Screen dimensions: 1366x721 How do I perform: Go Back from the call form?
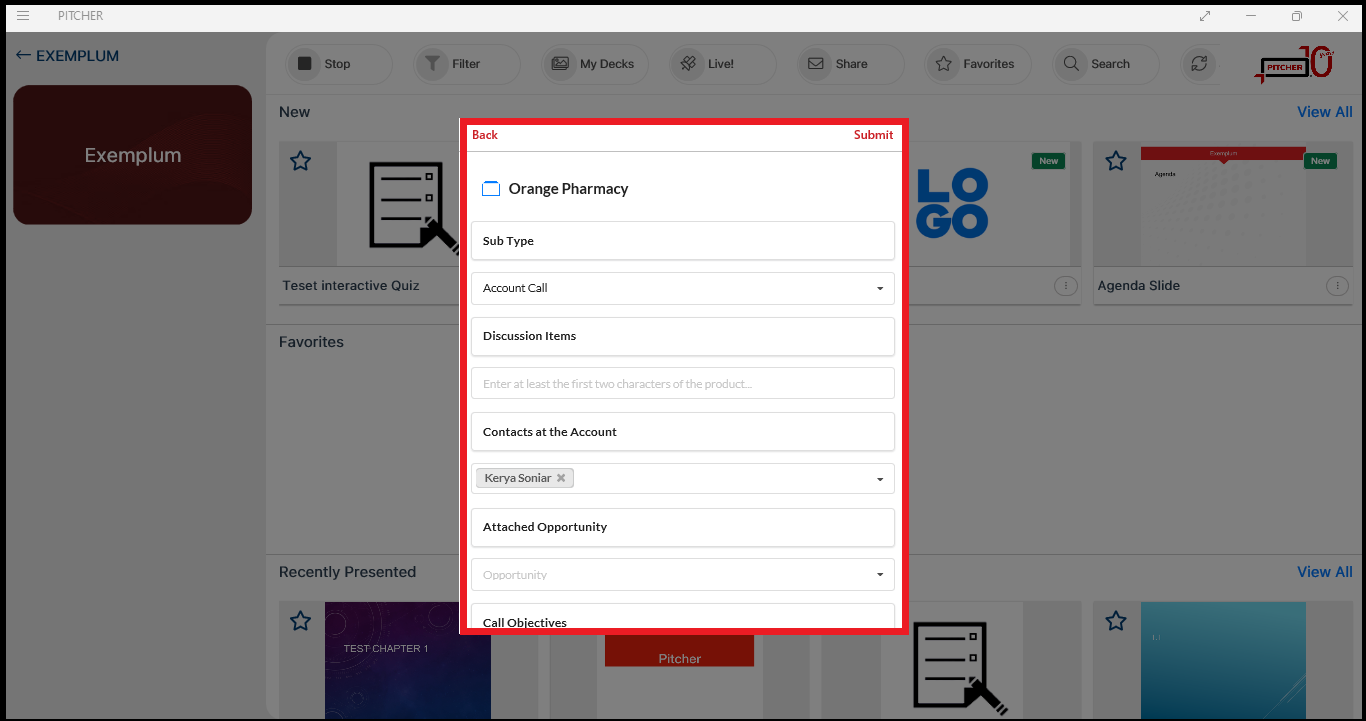coord(485,135)
